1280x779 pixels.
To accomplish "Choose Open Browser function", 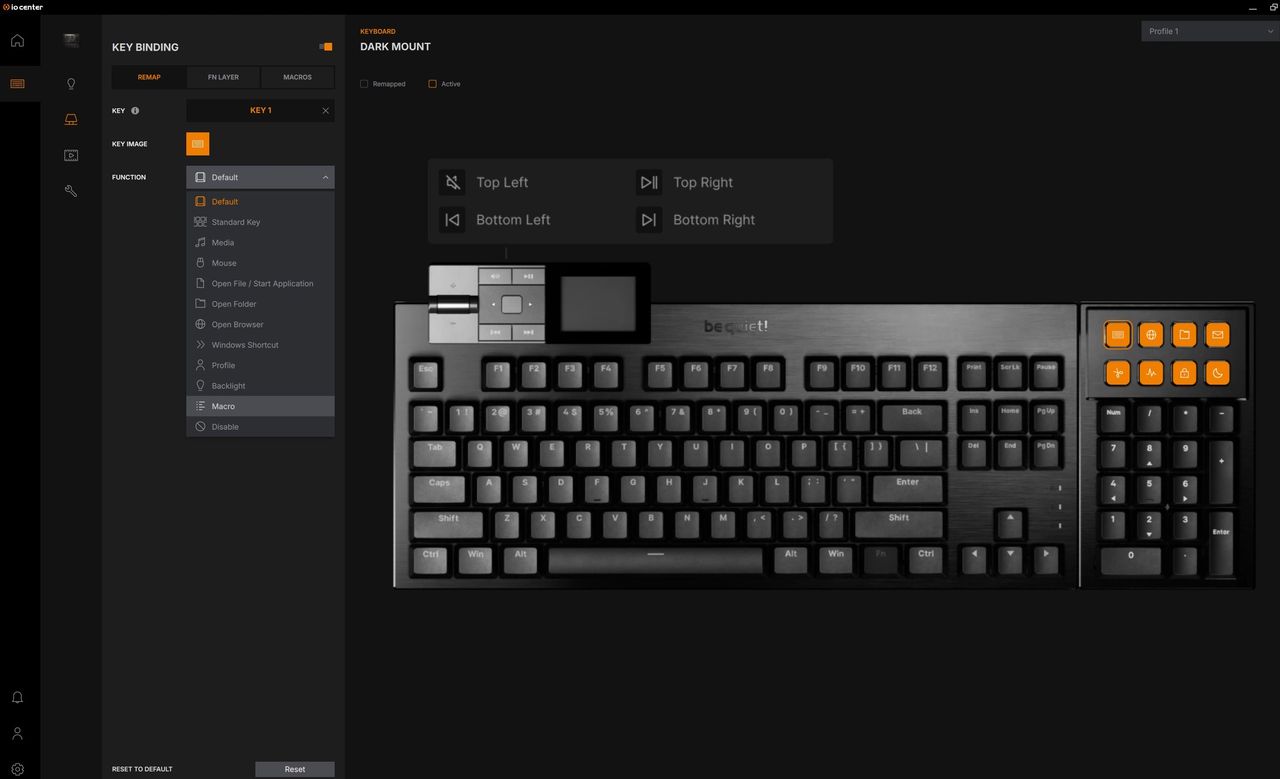I will [260, 325].
